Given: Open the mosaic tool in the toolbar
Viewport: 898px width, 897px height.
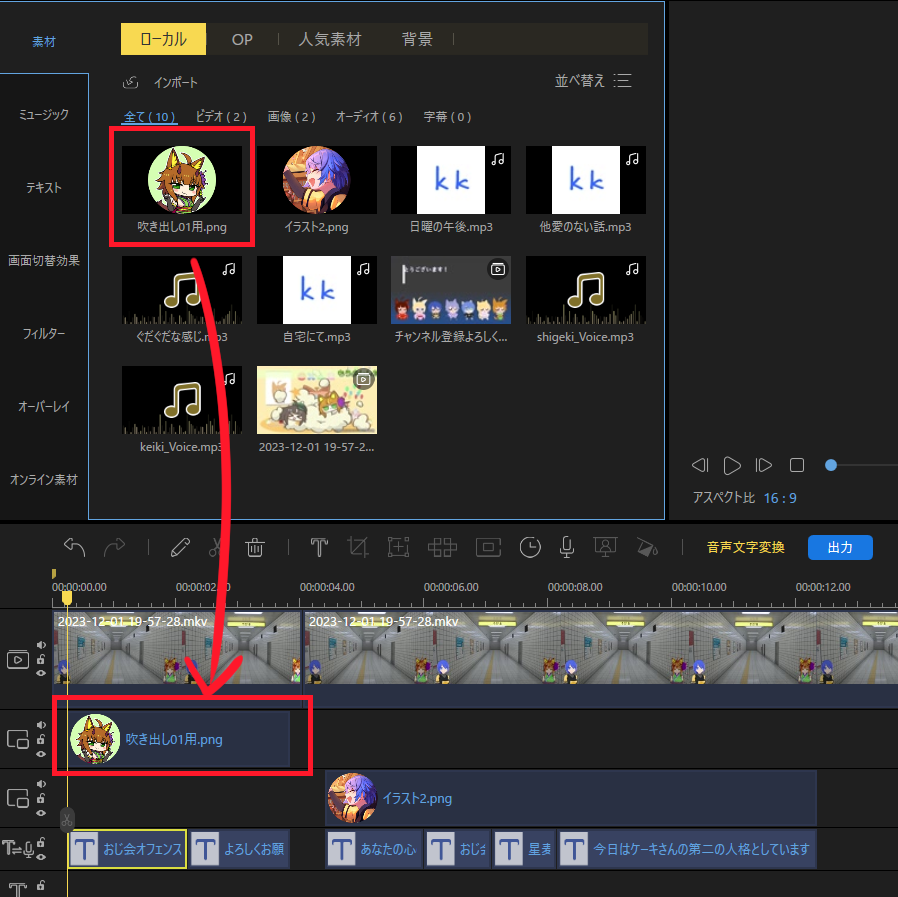Looking at the screenshot, I should point(442,547).
